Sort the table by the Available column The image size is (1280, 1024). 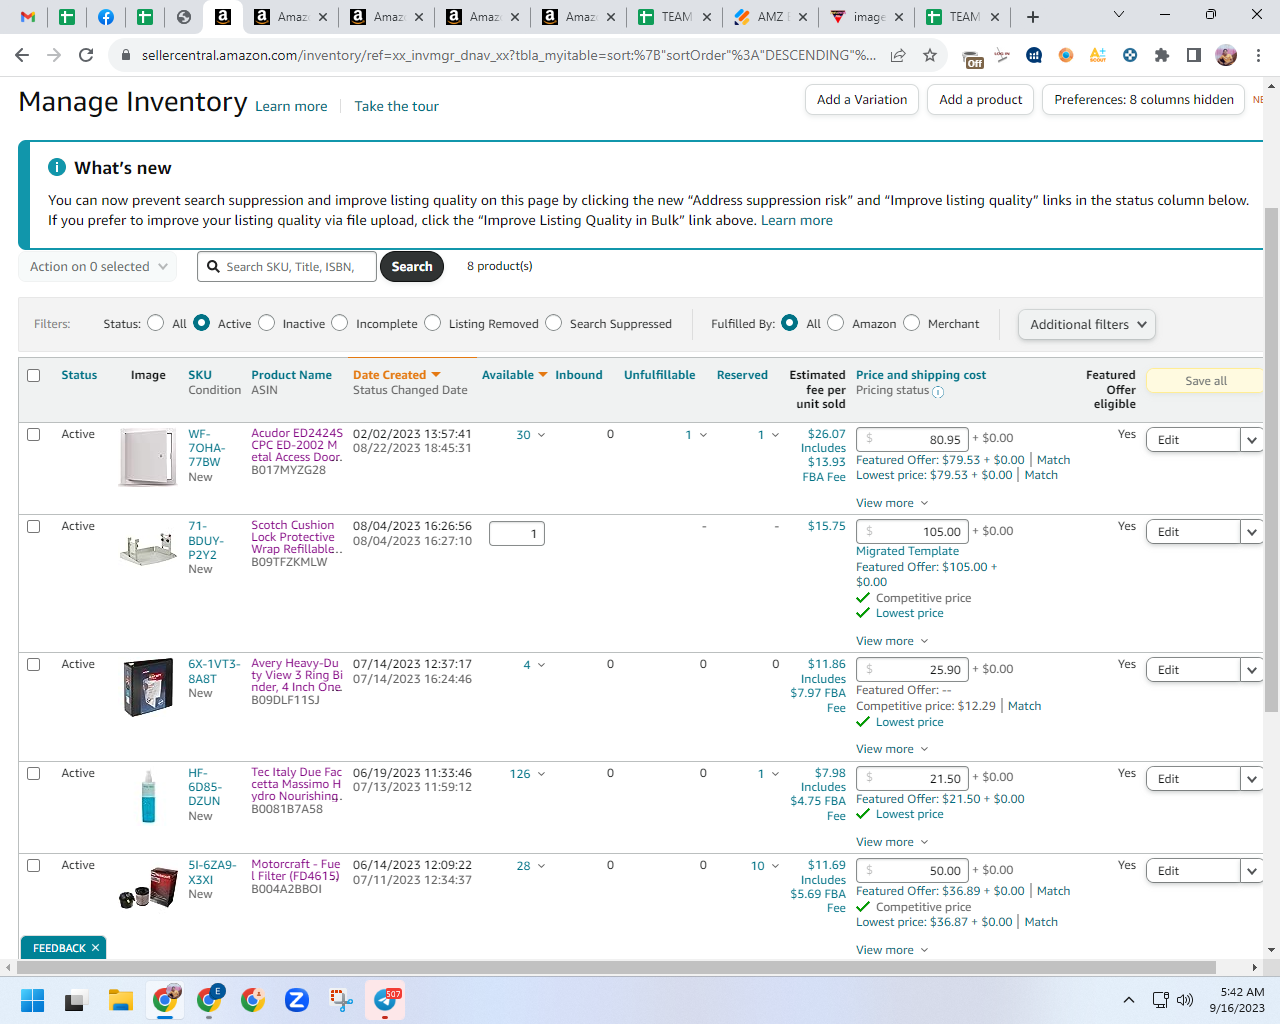click(x=514, y=375)
